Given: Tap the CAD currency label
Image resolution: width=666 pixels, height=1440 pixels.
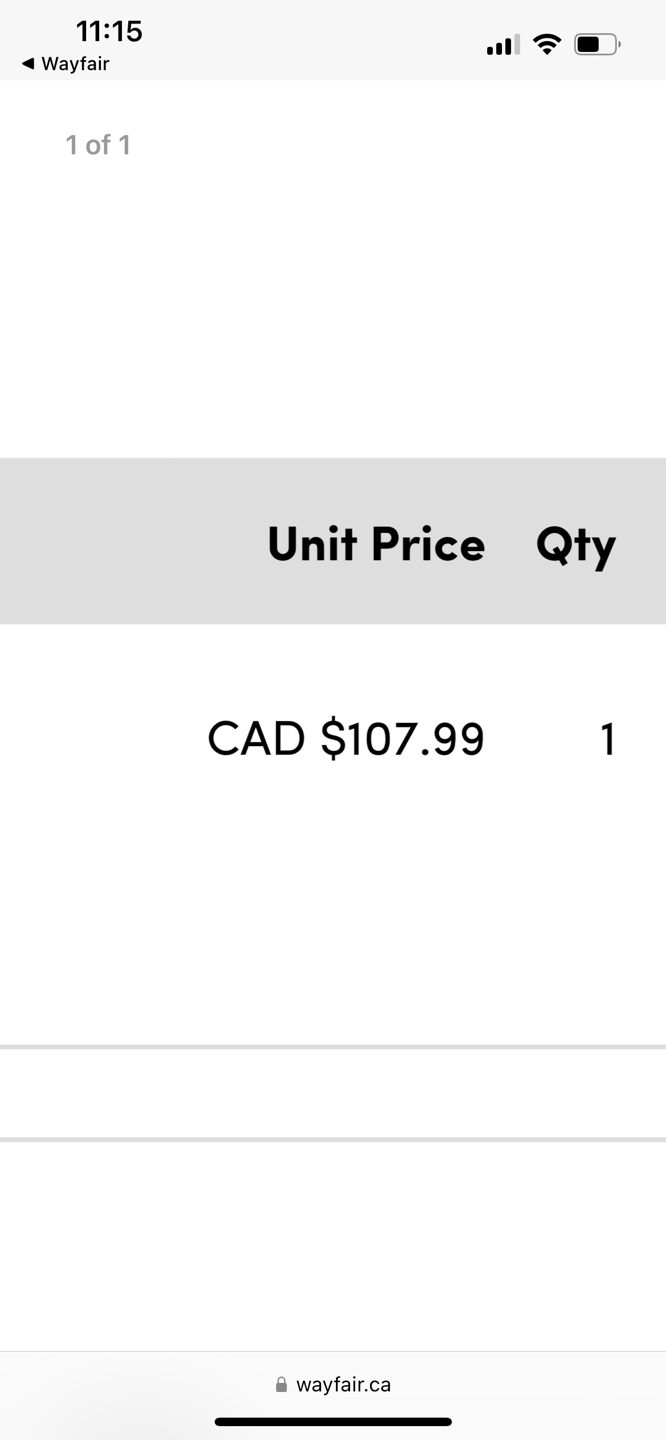Looking at the screenshot, I should 256,739.
